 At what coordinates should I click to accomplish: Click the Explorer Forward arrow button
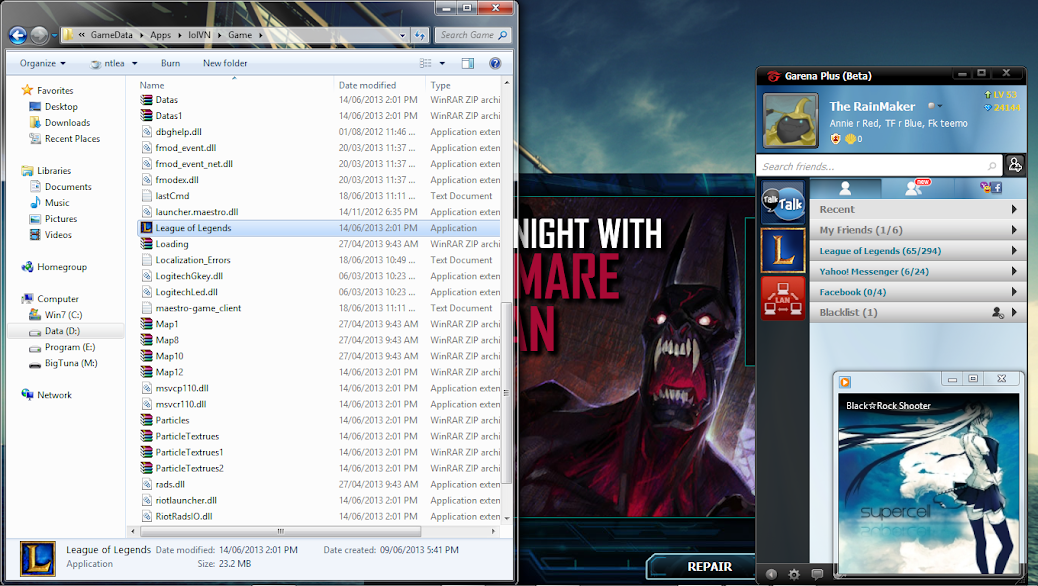(x=39, y=35)
